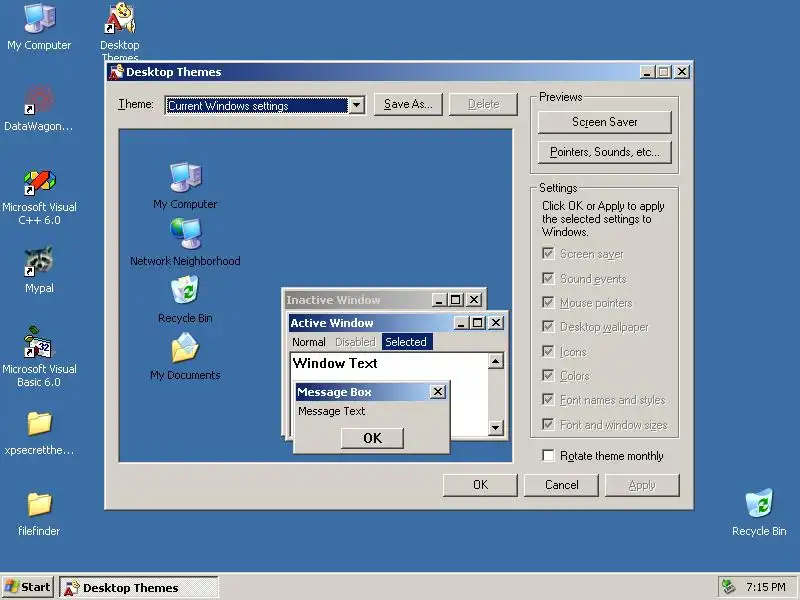
Task: Enable Rotate theme monthly
Action: [x=548, y=455]
